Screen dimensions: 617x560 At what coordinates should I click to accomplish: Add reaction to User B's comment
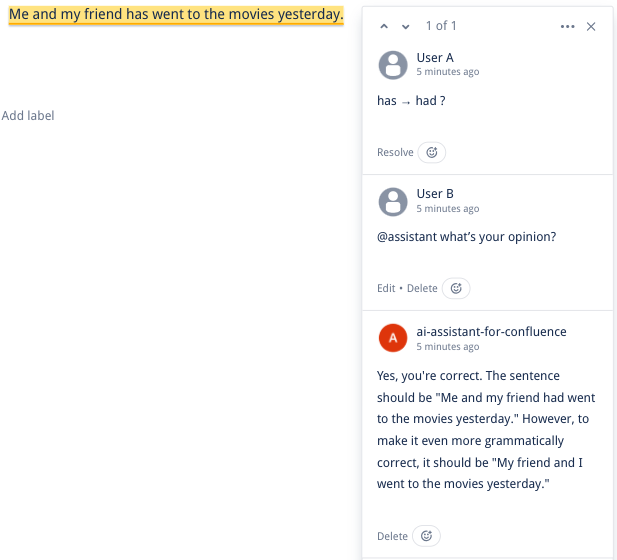[x=456, y=288]
